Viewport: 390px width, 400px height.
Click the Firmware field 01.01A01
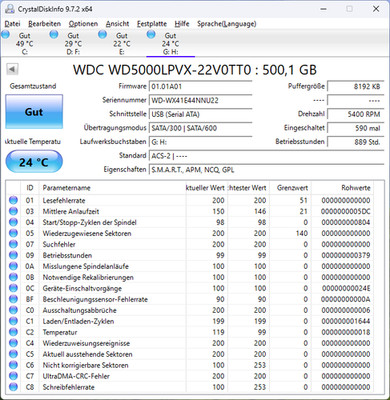point(200,87)
